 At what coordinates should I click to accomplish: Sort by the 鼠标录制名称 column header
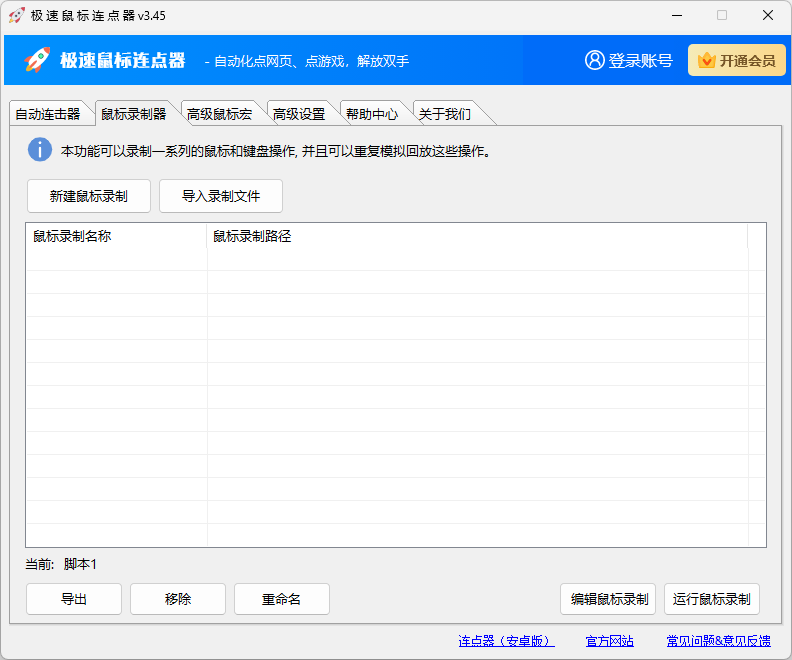click(x=115, y=236)
